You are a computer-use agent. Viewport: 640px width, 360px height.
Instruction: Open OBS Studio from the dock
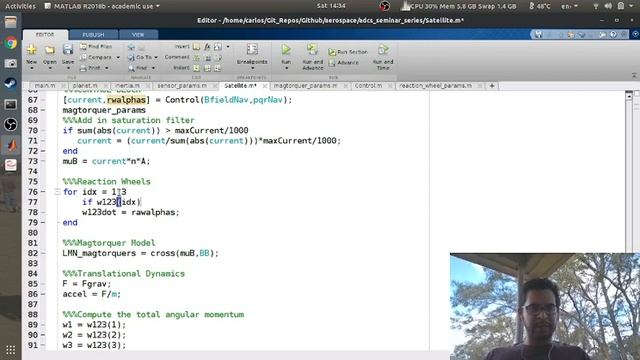pyautogui.click(x=11, y=124)
